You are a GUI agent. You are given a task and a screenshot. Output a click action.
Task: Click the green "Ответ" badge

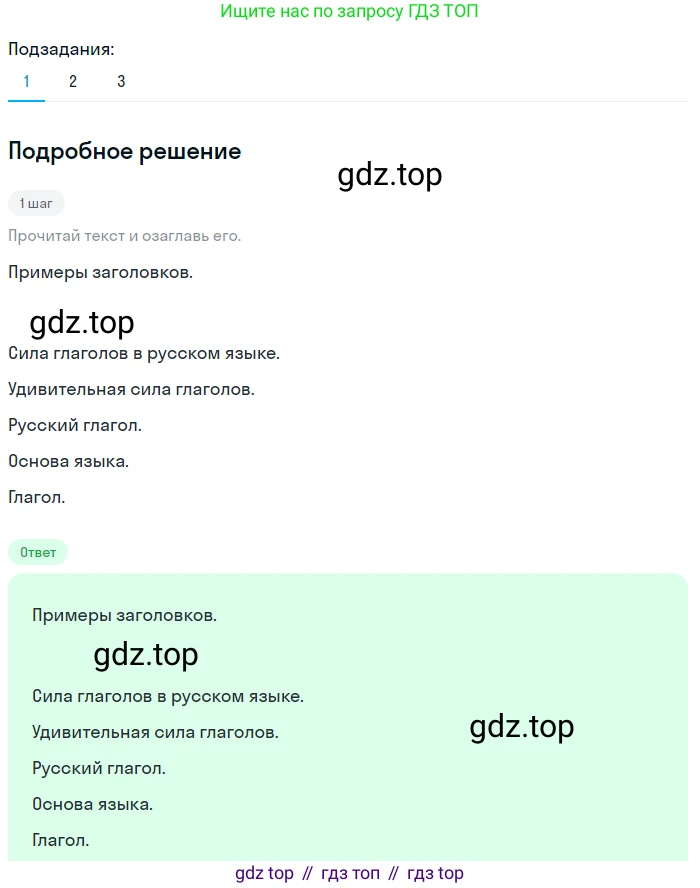coord(38,551)
